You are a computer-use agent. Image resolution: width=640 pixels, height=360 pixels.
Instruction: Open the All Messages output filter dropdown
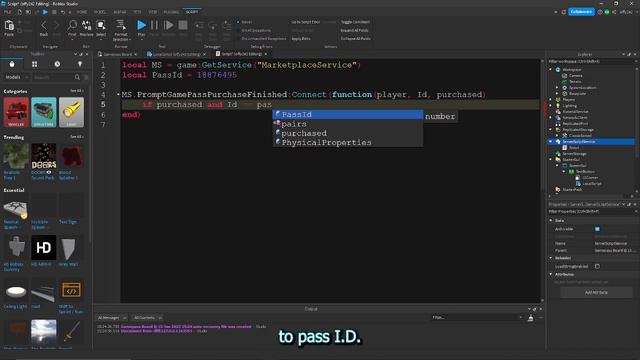(112, 318)
